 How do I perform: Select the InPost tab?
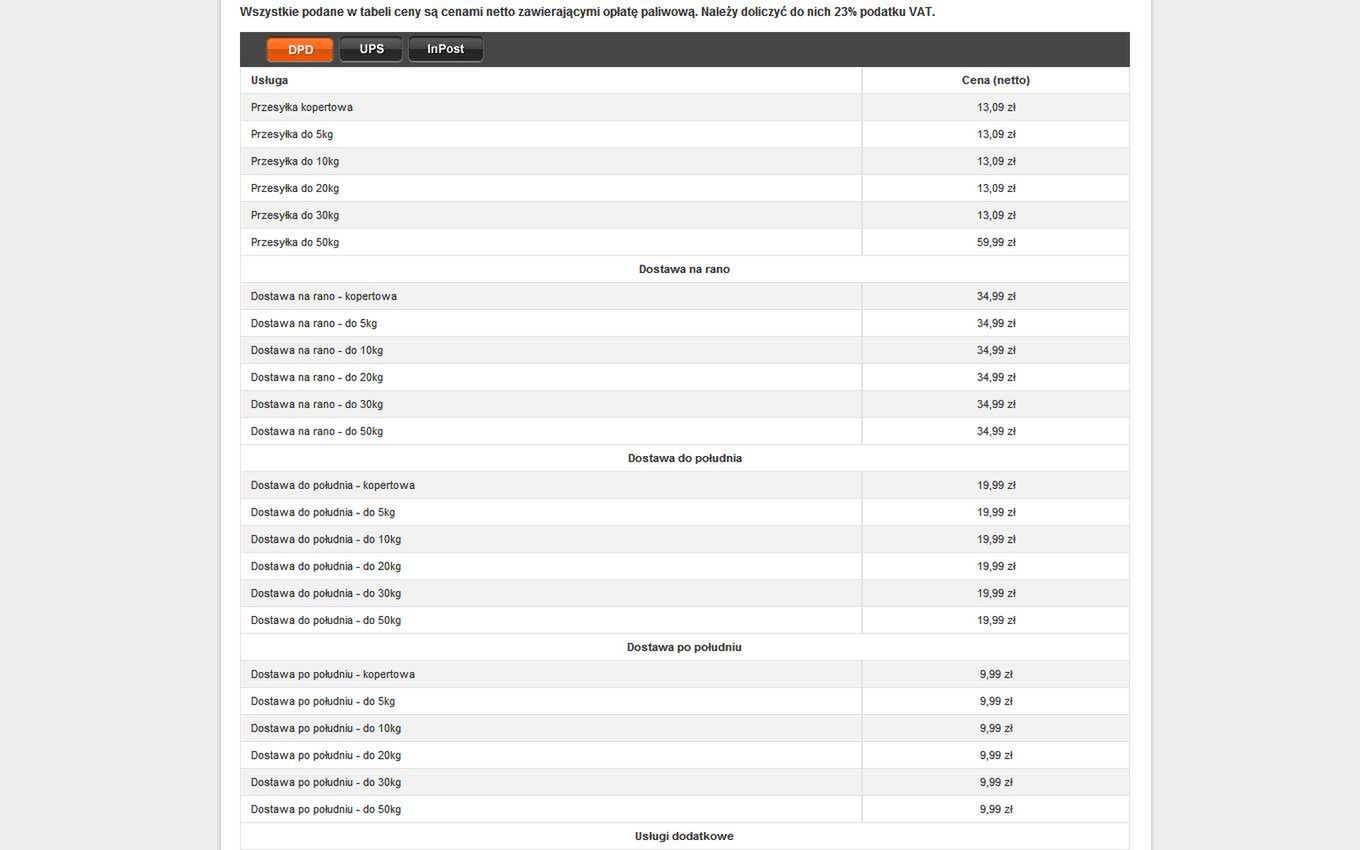tap(445, 49)
